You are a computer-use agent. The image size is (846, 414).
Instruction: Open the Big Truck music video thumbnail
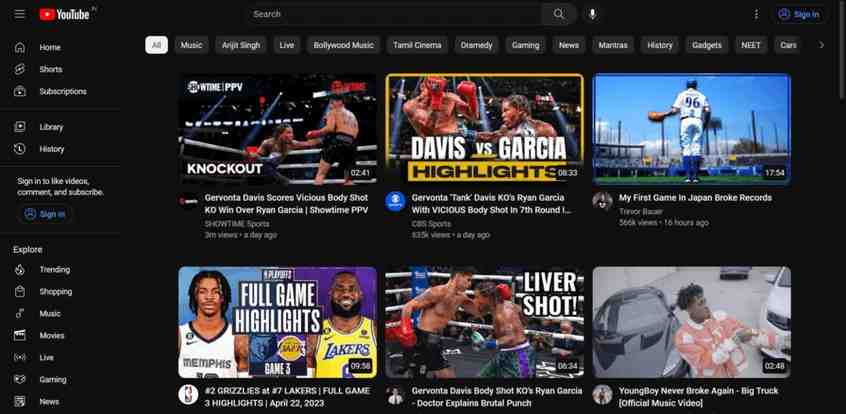tap(692, 322)
